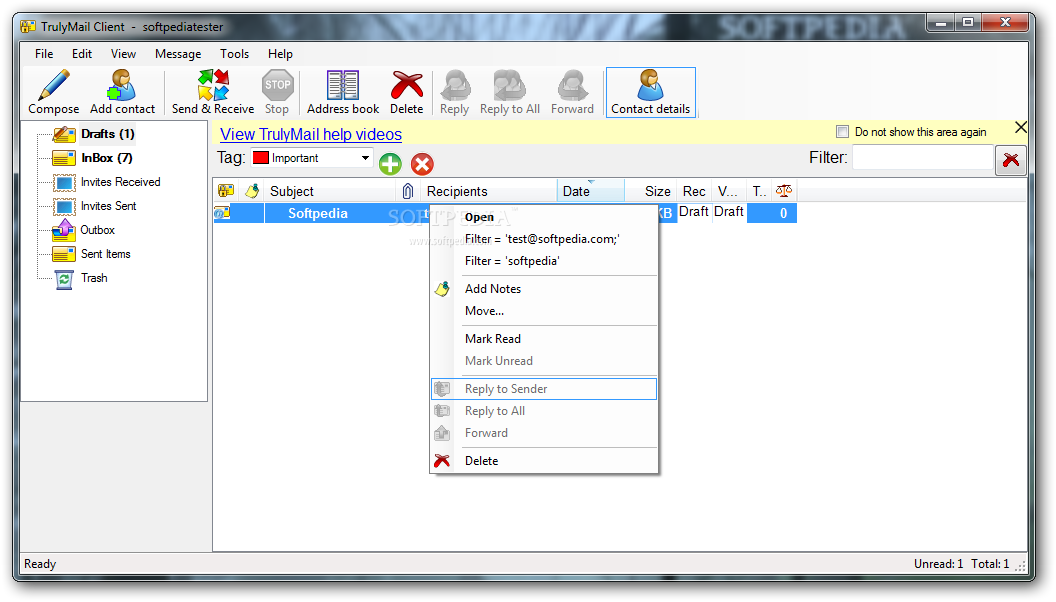Choose Move... in the context menu

tap(544, 311)
